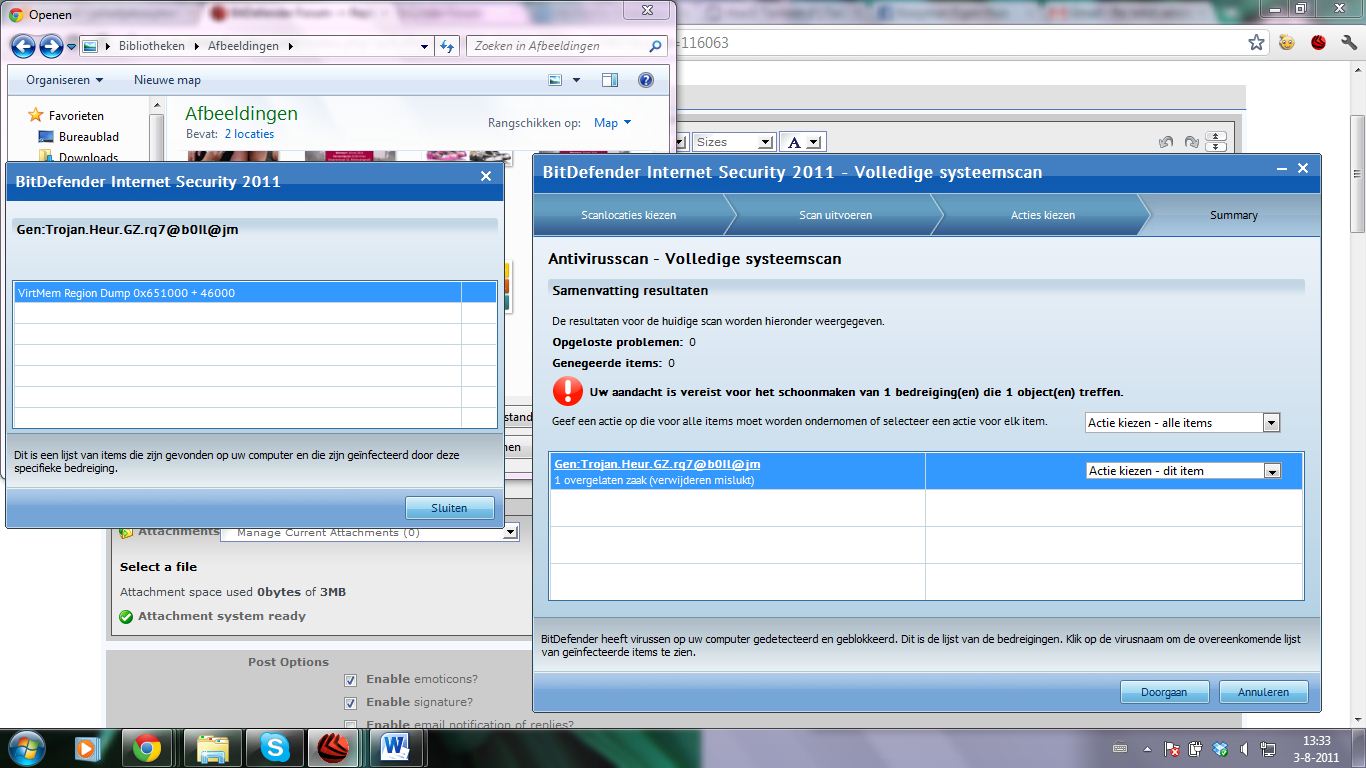1366x768 pixels.
Task: Toggle Enable emoticons checkbox
Action: pyautogui.click(x=350, y=680)
